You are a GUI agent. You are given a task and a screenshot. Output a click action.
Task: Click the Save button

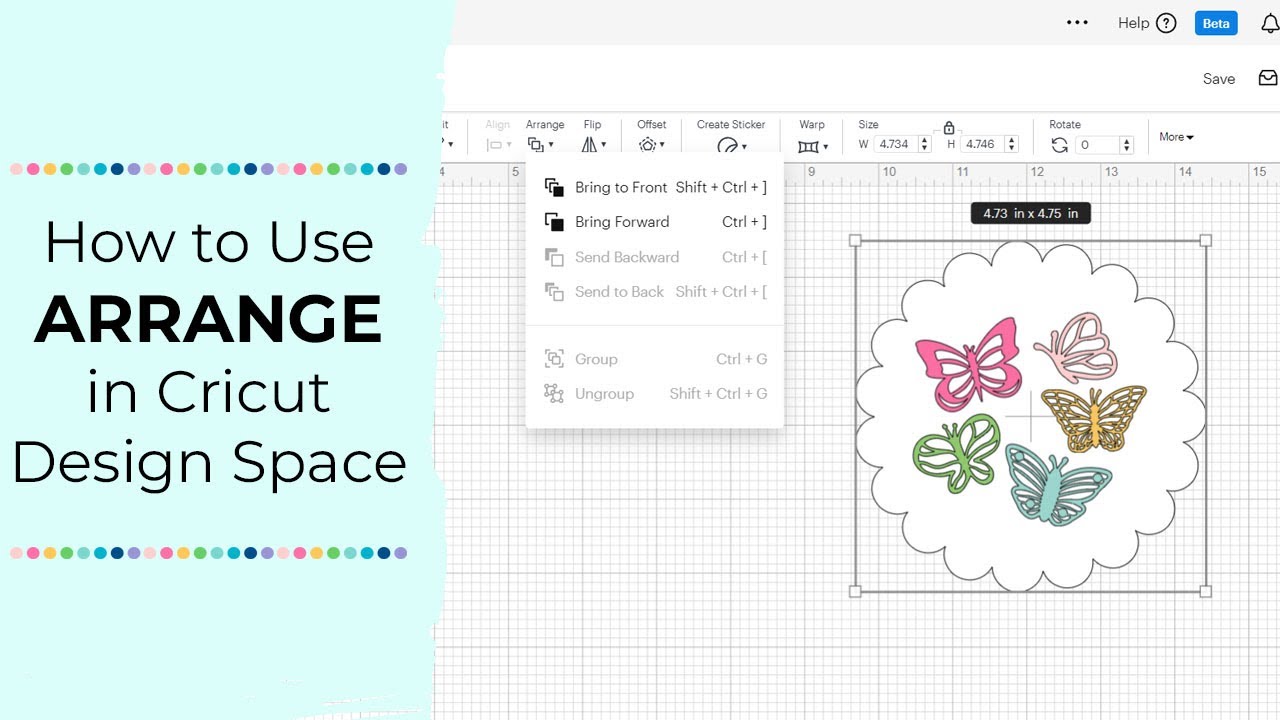coord(1219,79)
